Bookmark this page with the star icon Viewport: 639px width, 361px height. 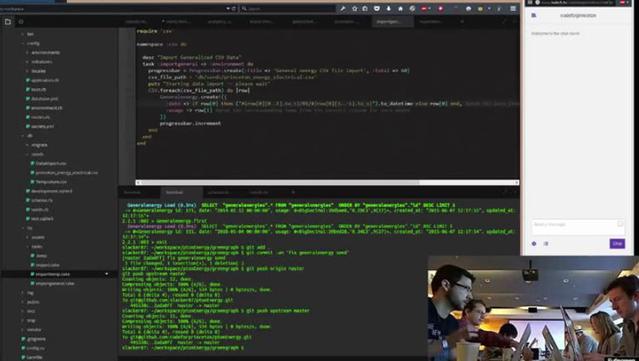tap(355, 9)
